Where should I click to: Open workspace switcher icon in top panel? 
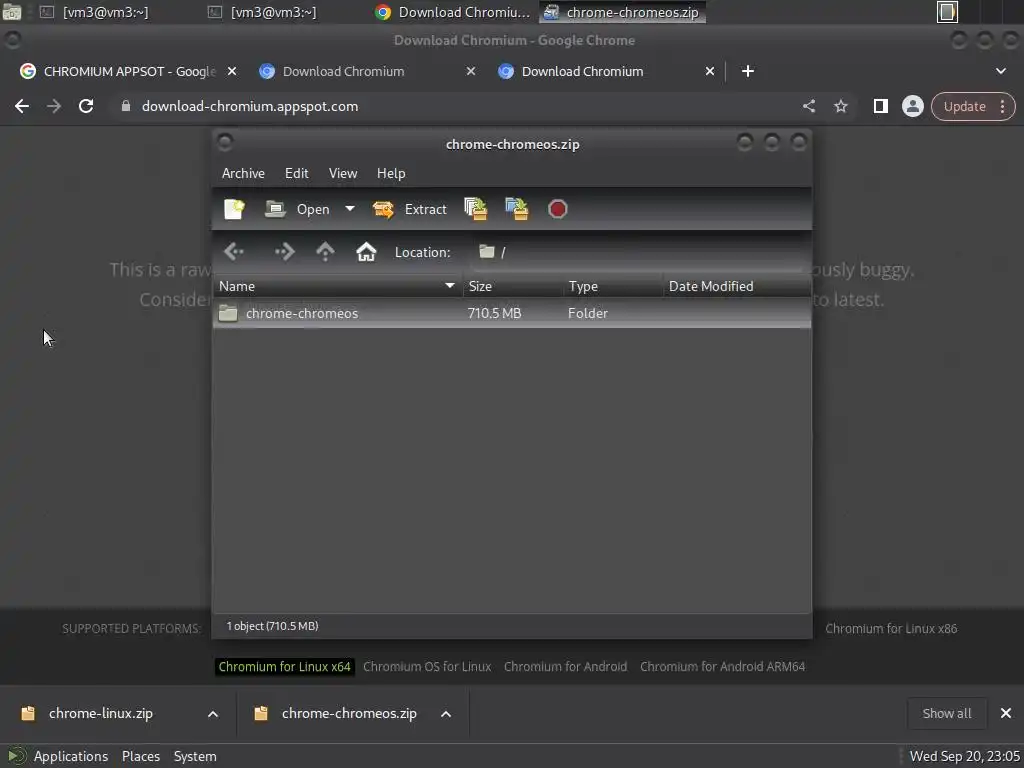pyautogui.click(x=947, y=12)
